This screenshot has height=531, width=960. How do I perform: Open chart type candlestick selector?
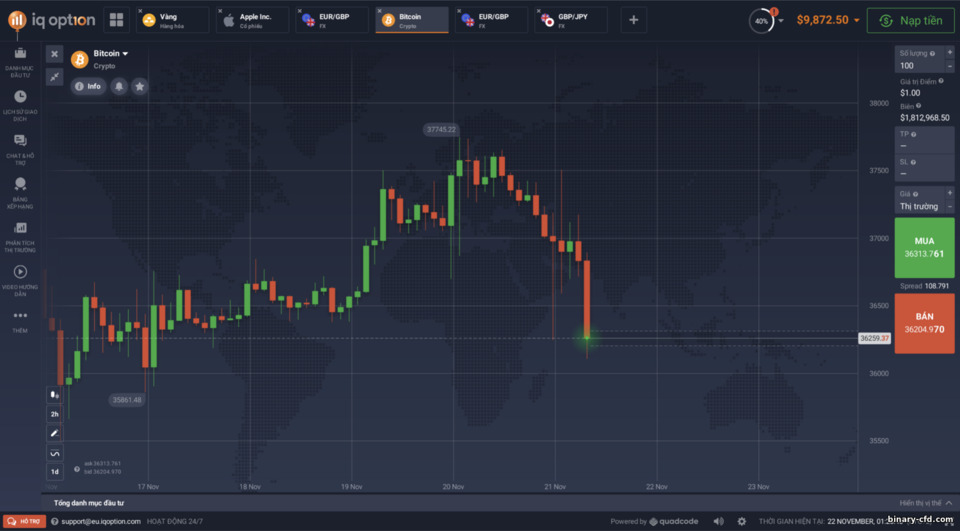54,395
